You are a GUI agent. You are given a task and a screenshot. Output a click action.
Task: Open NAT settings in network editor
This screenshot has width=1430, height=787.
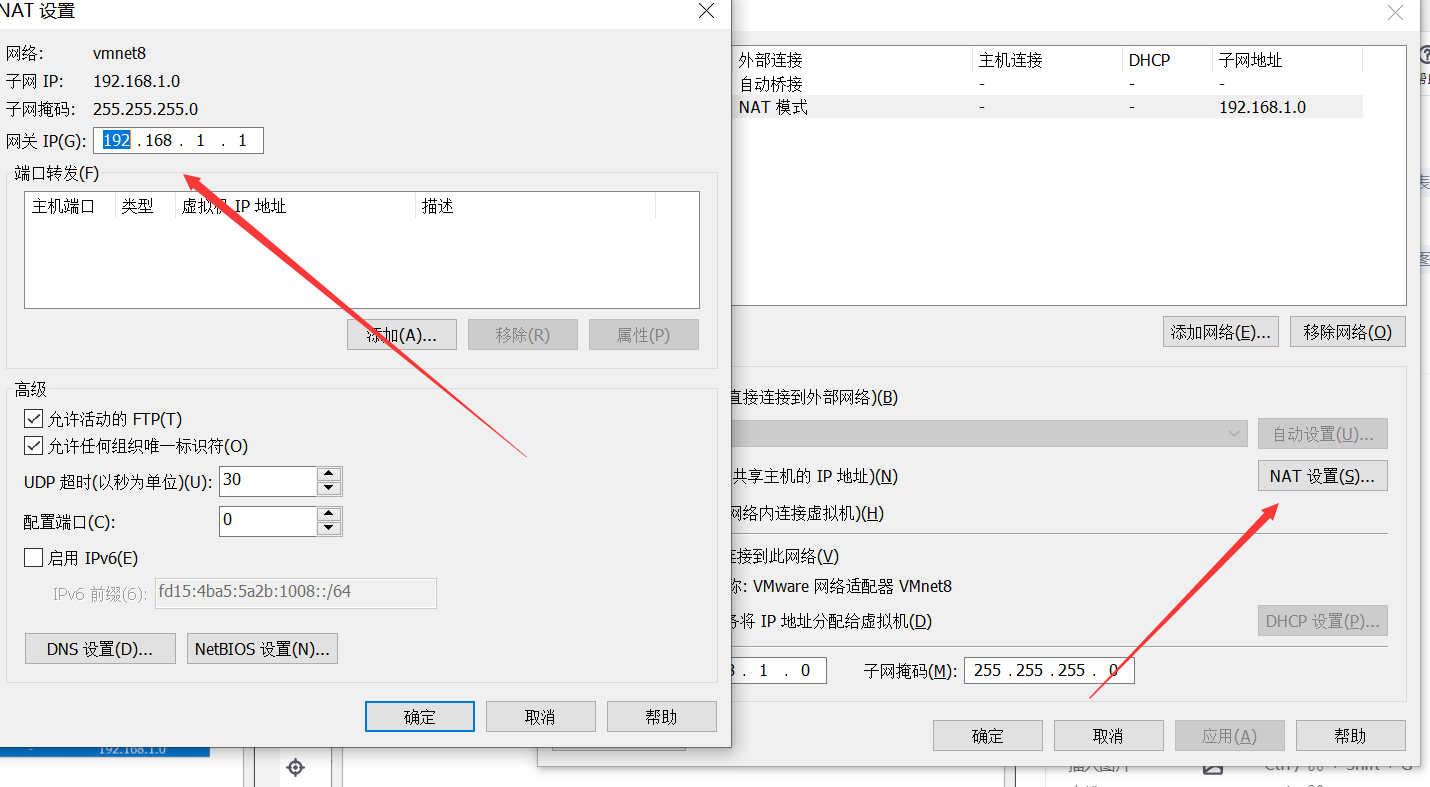1322,476
